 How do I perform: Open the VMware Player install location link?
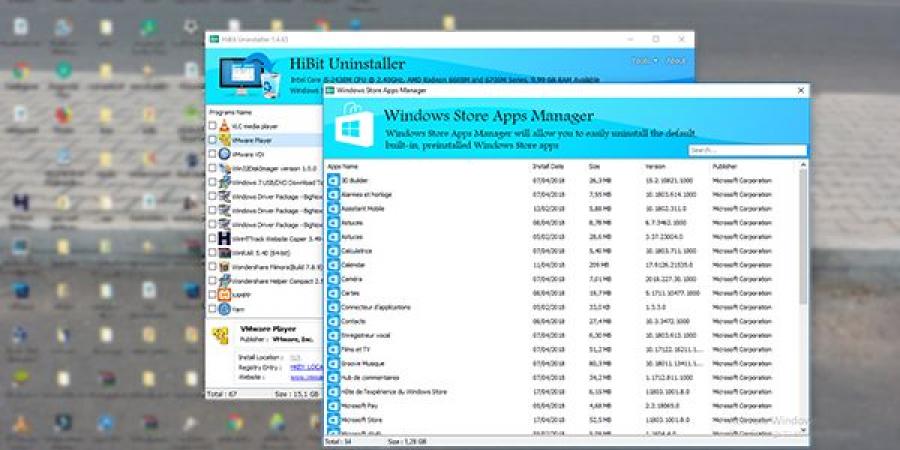click(295, 356)
